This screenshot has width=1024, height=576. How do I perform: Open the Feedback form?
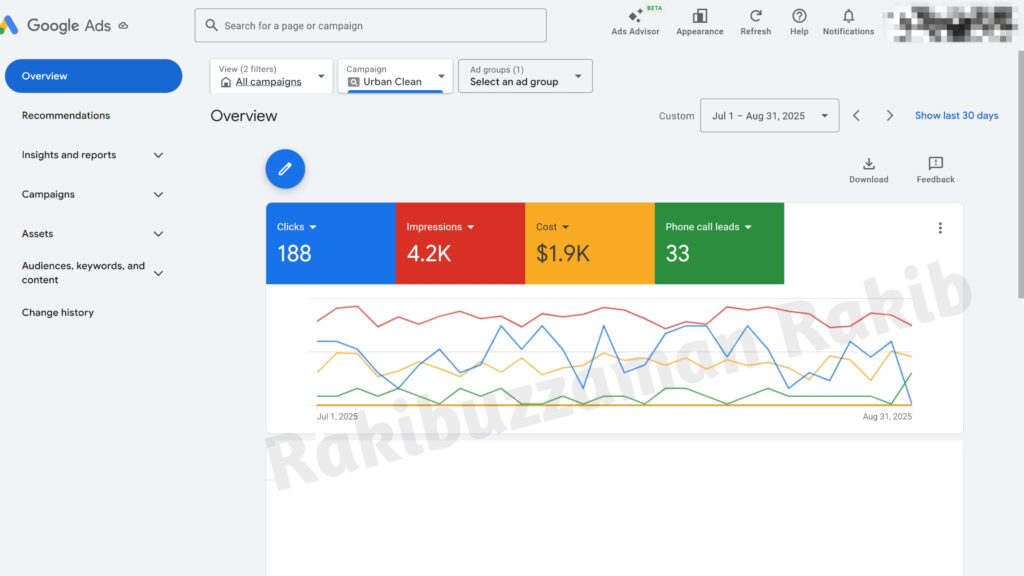click(934, 168)
